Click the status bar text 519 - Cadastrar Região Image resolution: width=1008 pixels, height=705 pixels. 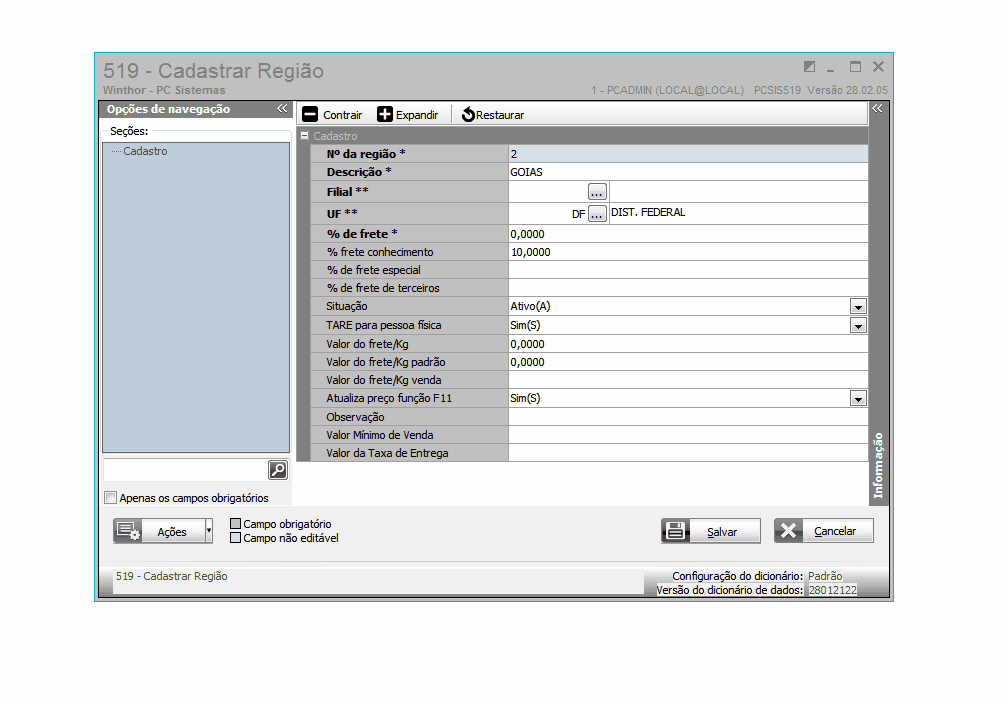[x=172, y=576]
